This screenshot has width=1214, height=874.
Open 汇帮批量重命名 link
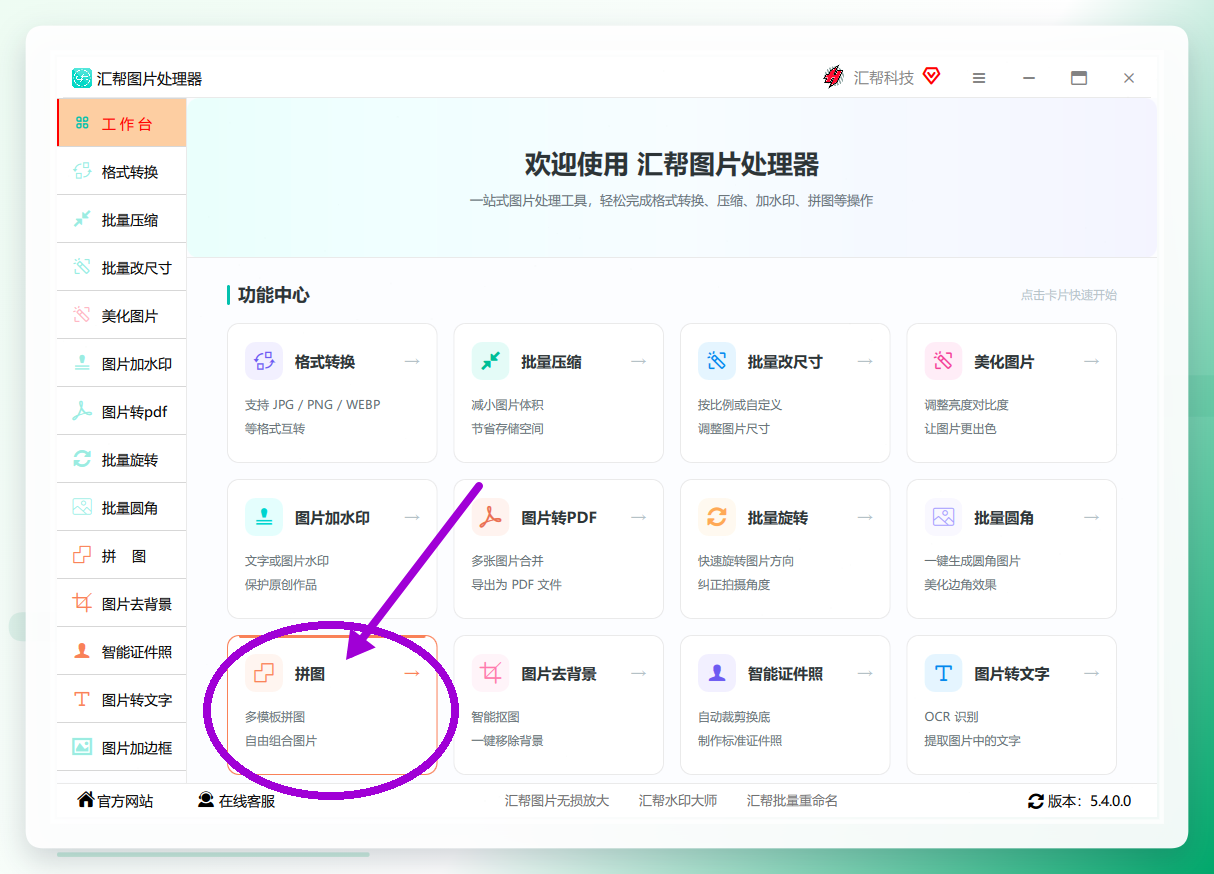coord(792,801)
